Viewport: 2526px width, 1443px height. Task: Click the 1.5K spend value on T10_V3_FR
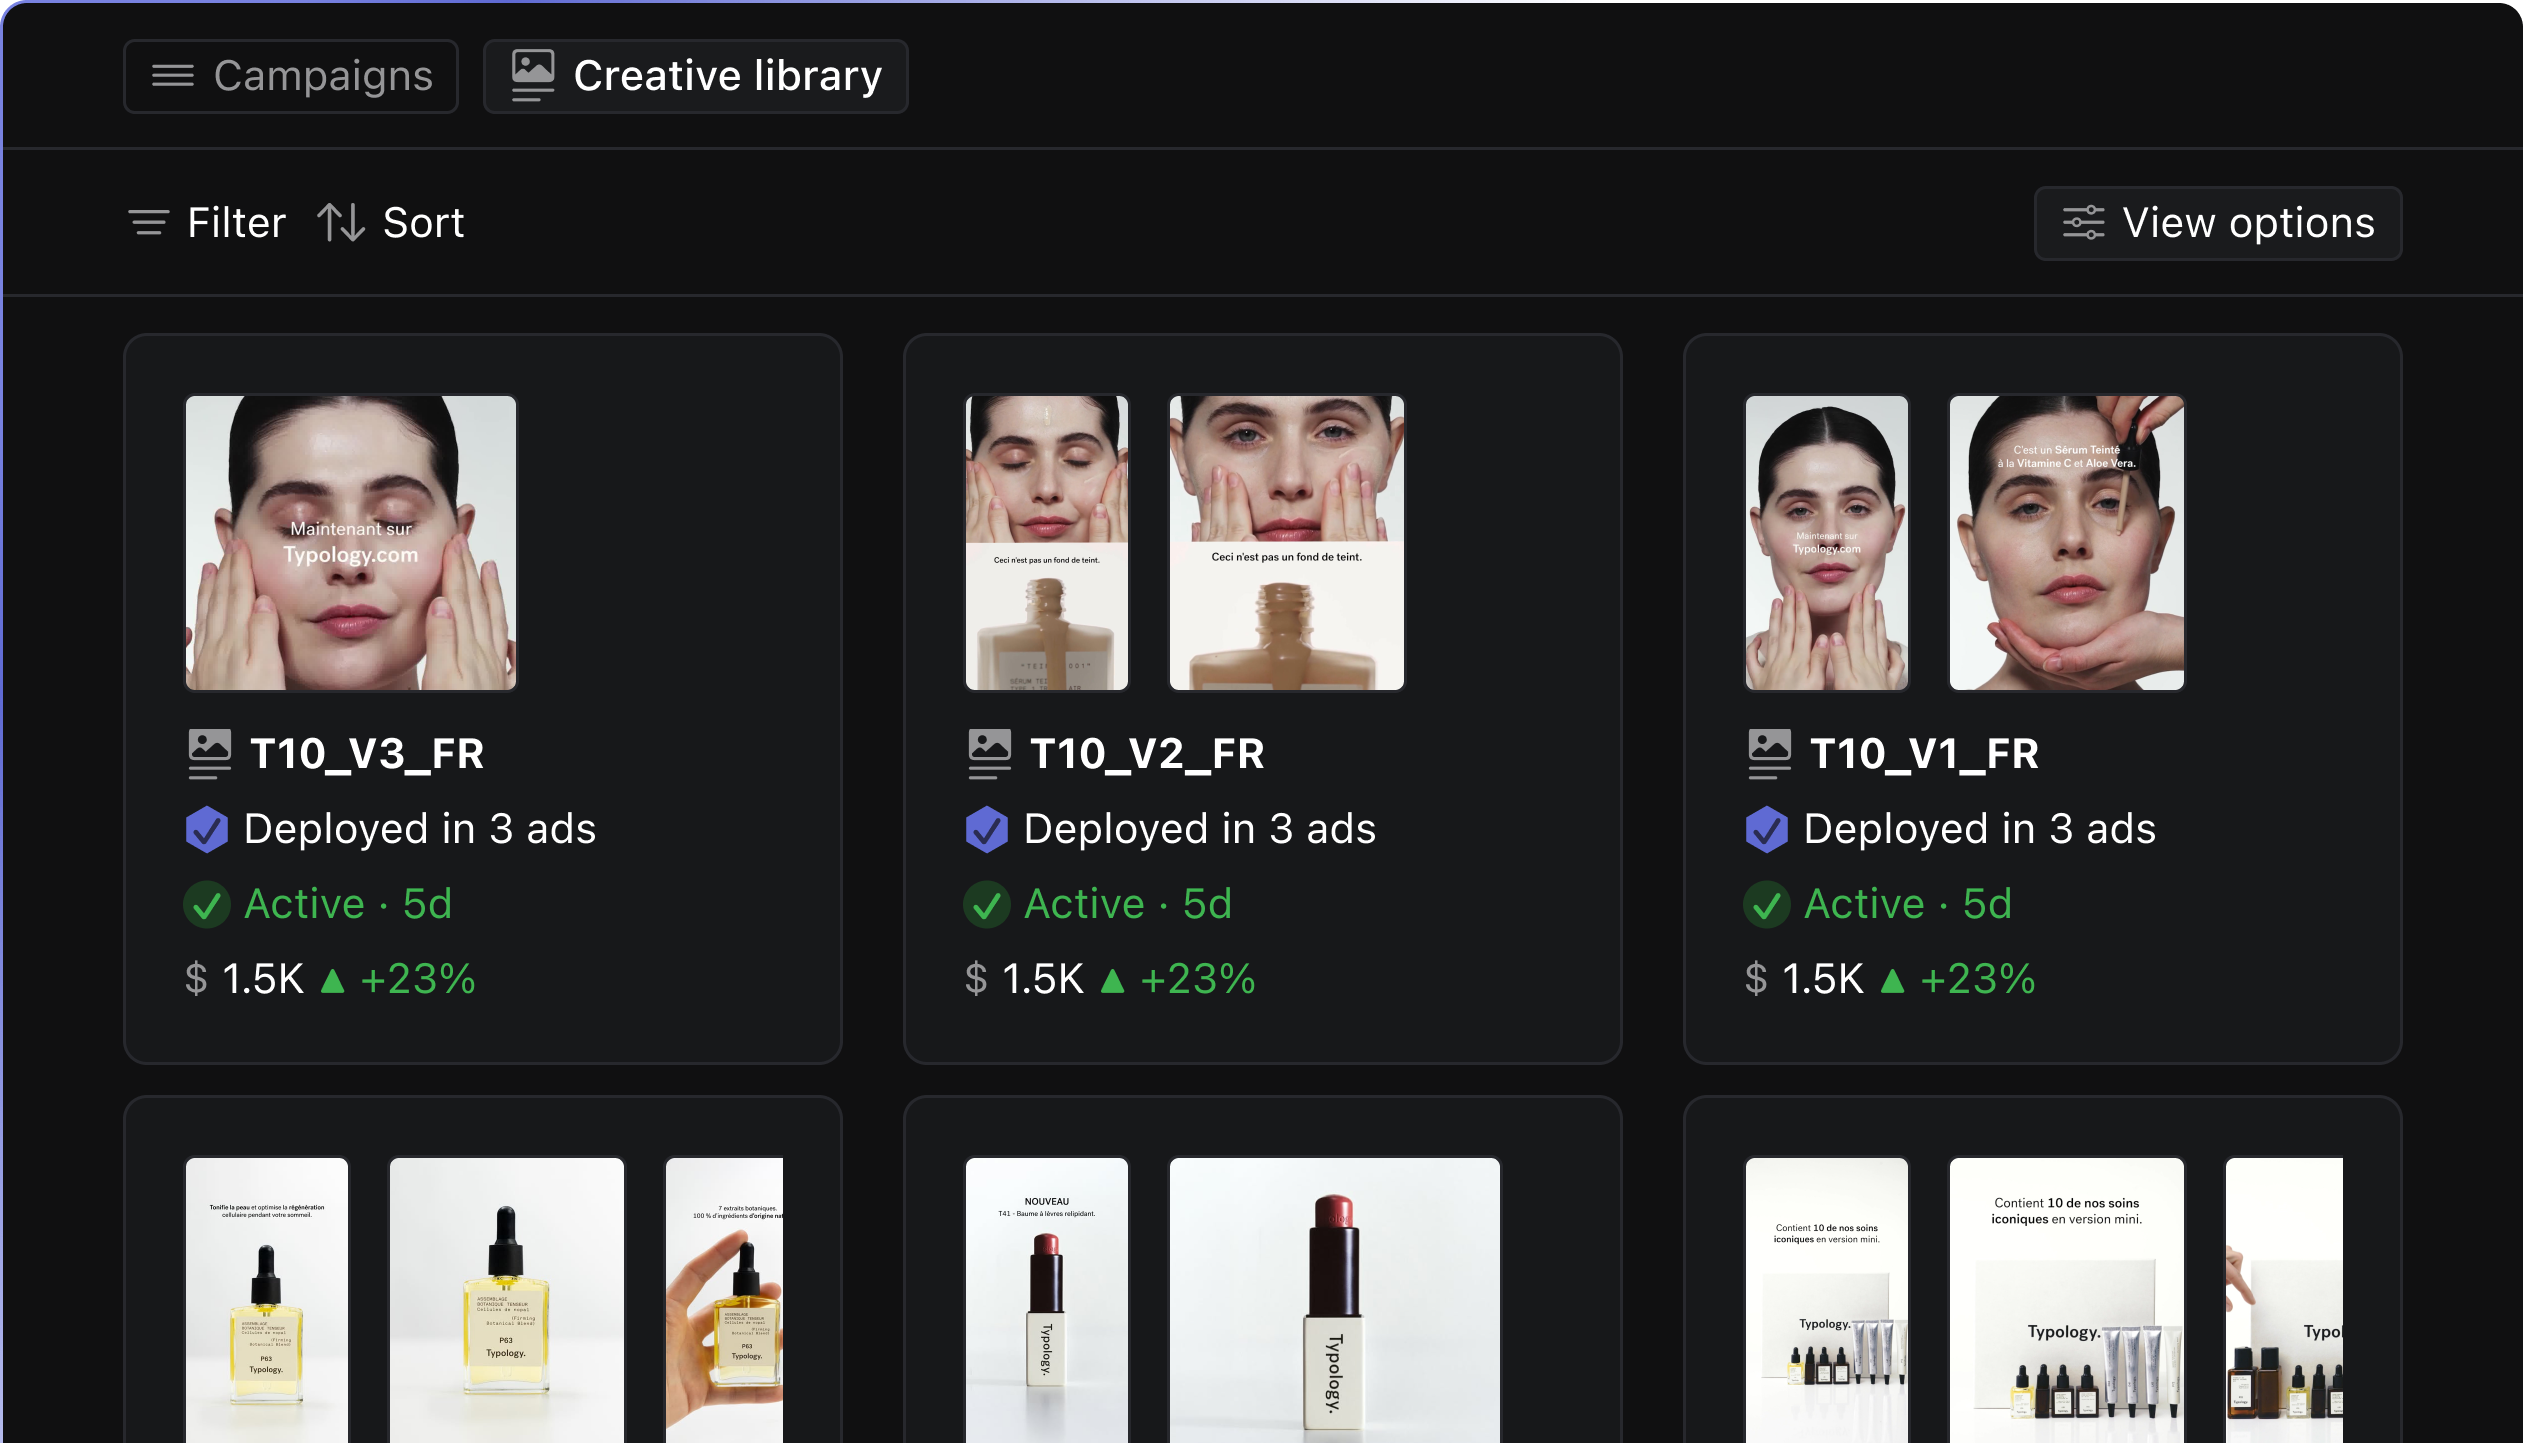point(263,979)
